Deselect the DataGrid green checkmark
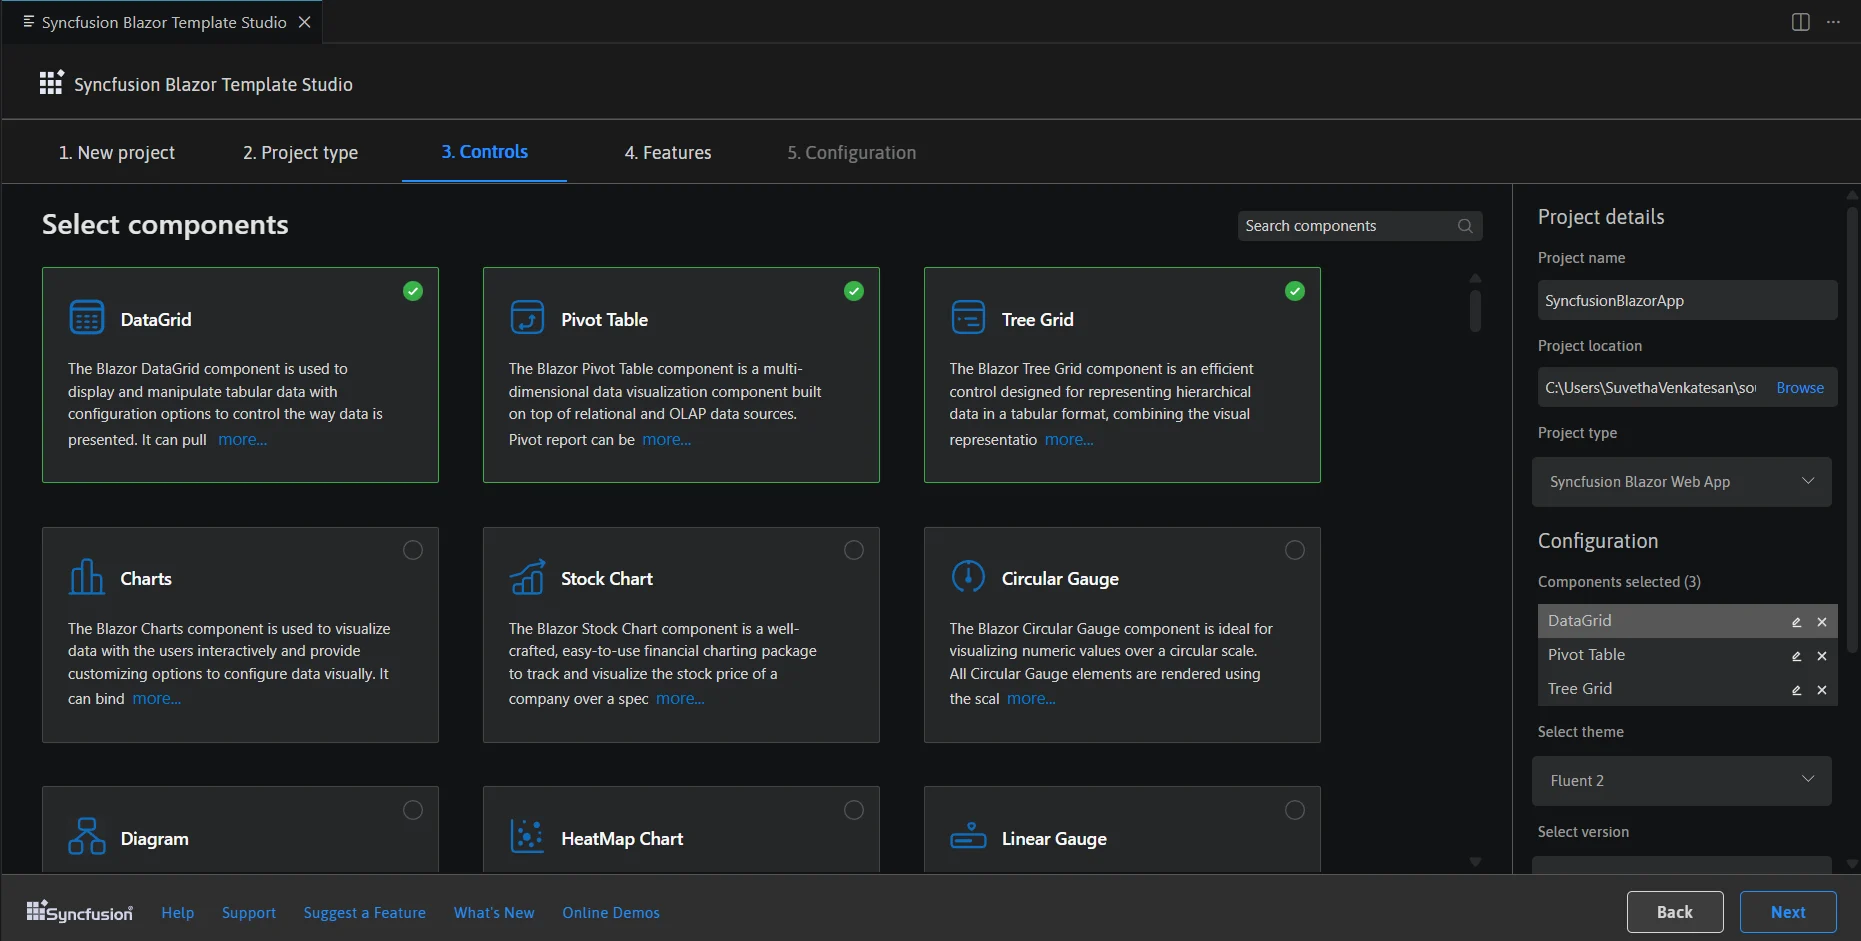1861x941 pixels. [413, 291]
